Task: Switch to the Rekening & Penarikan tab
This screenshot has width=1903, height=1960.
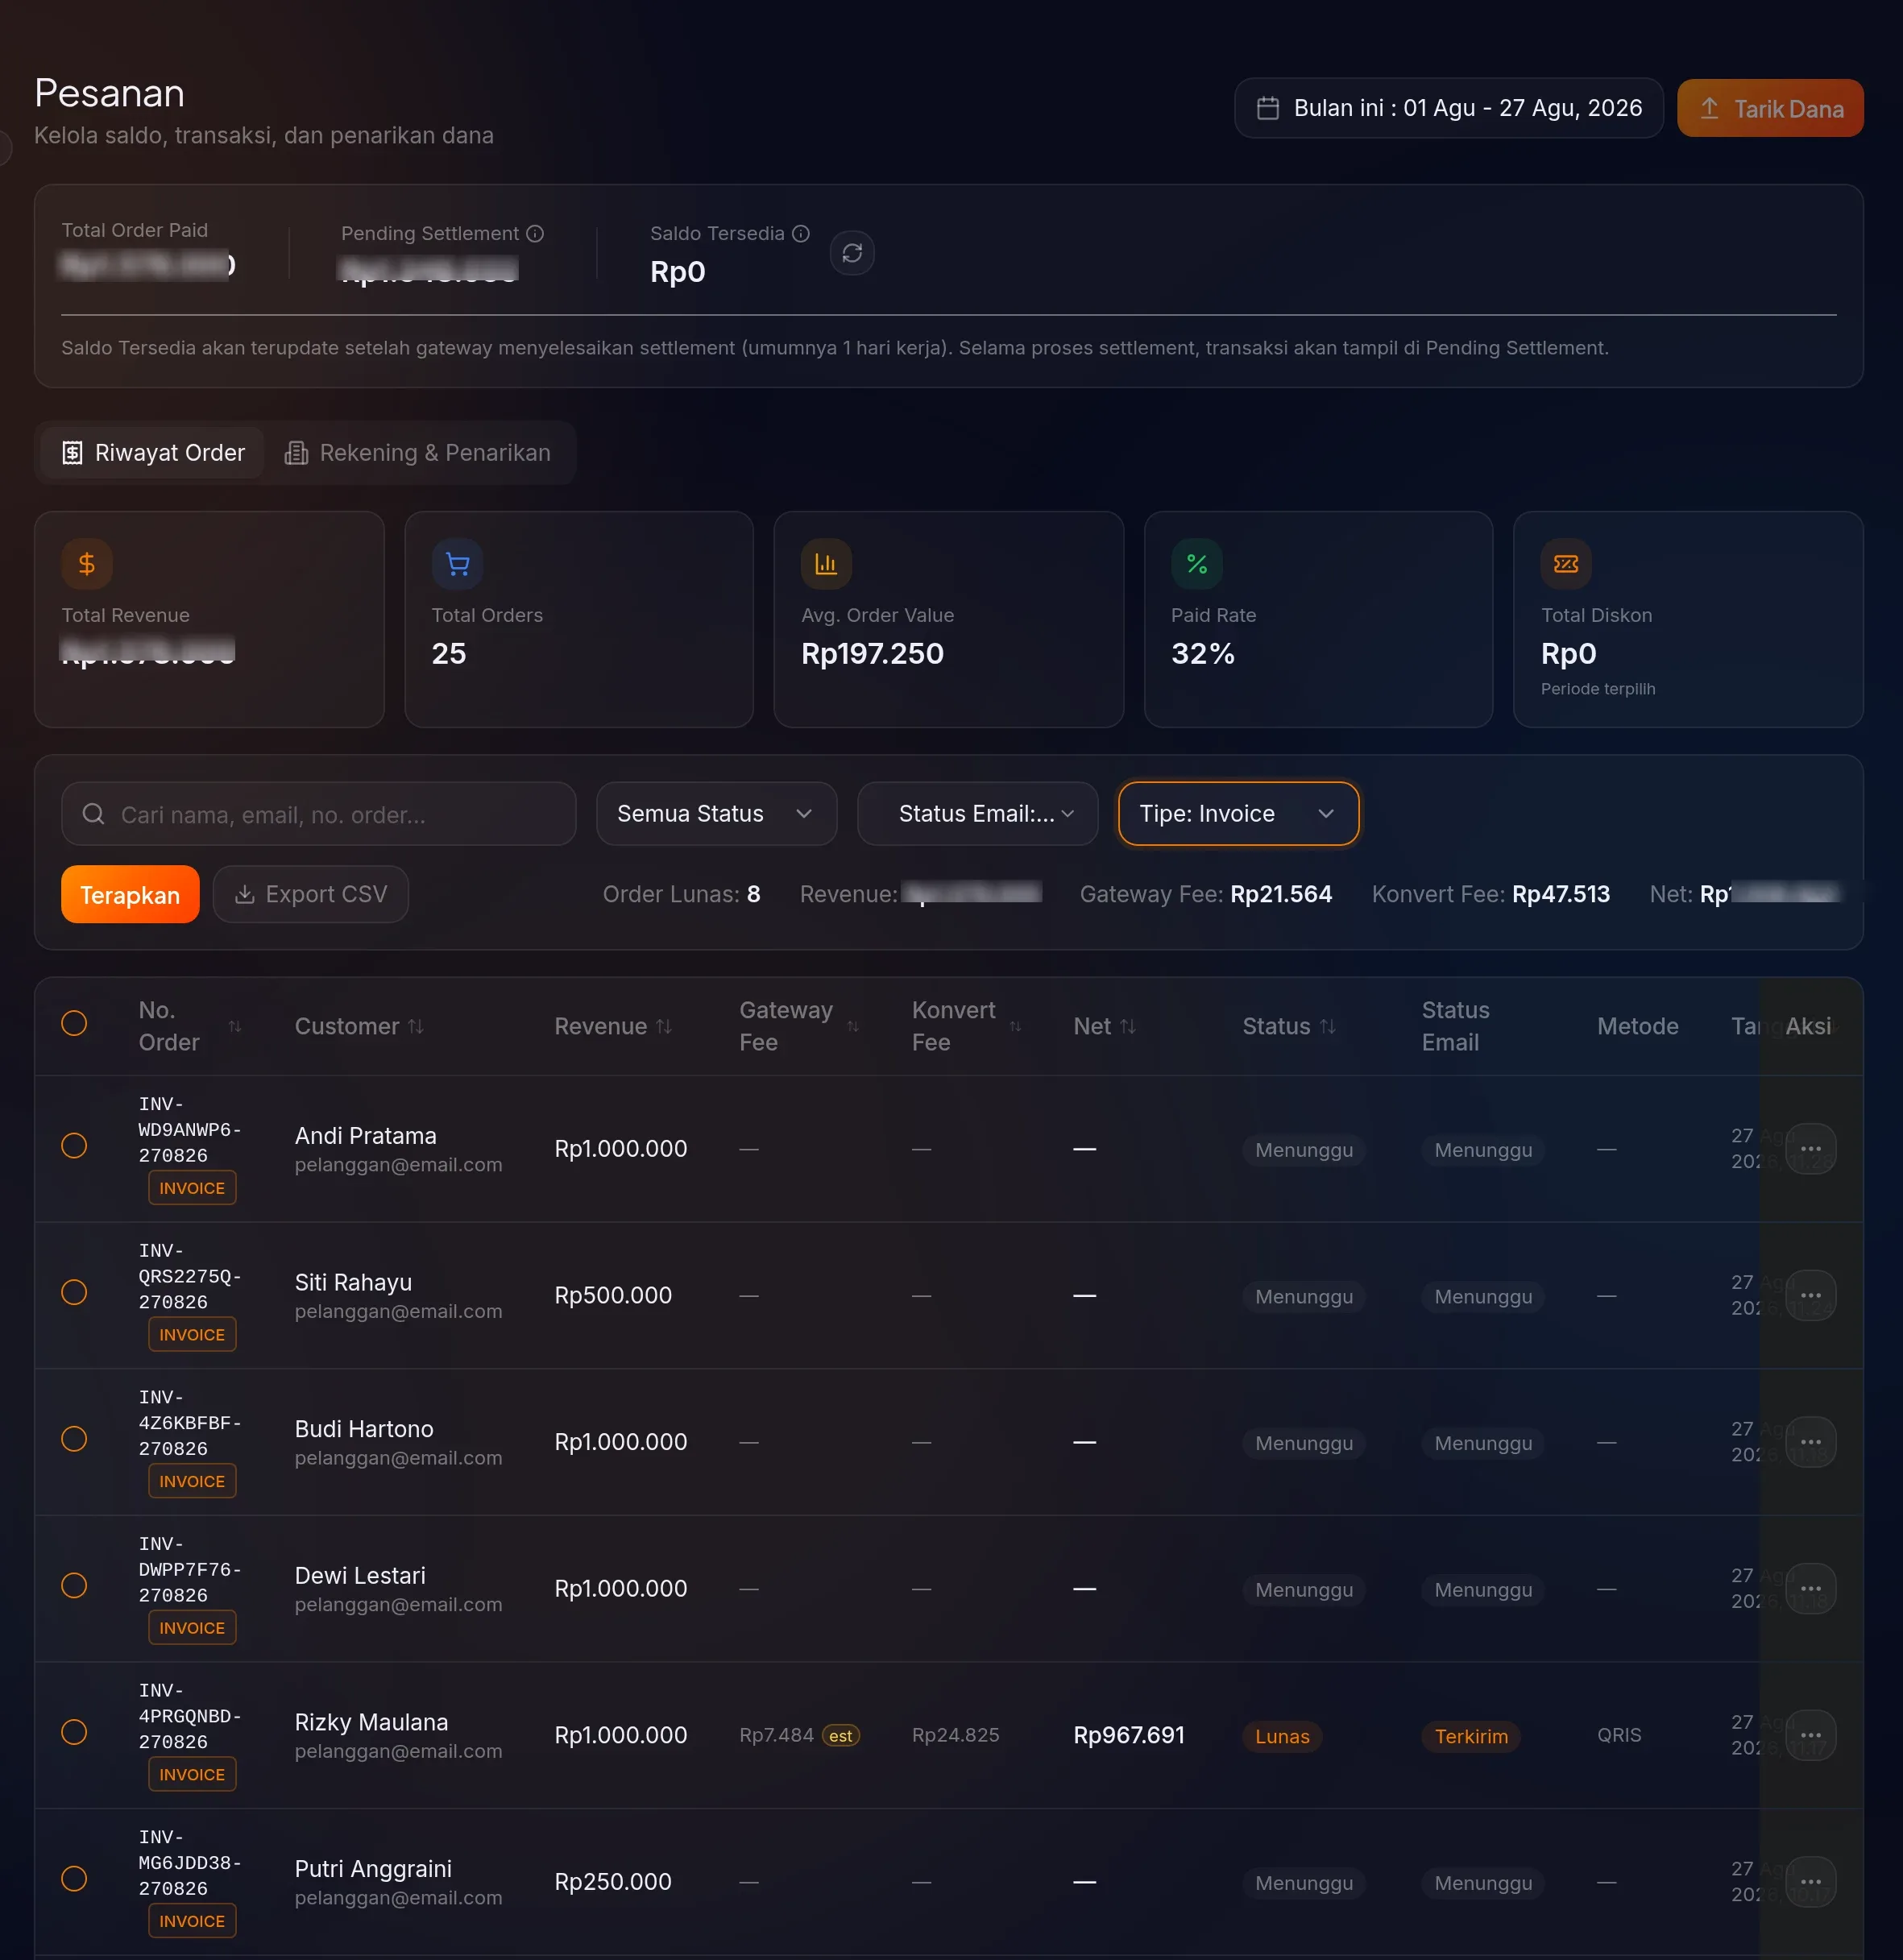Action: point(418,453)
